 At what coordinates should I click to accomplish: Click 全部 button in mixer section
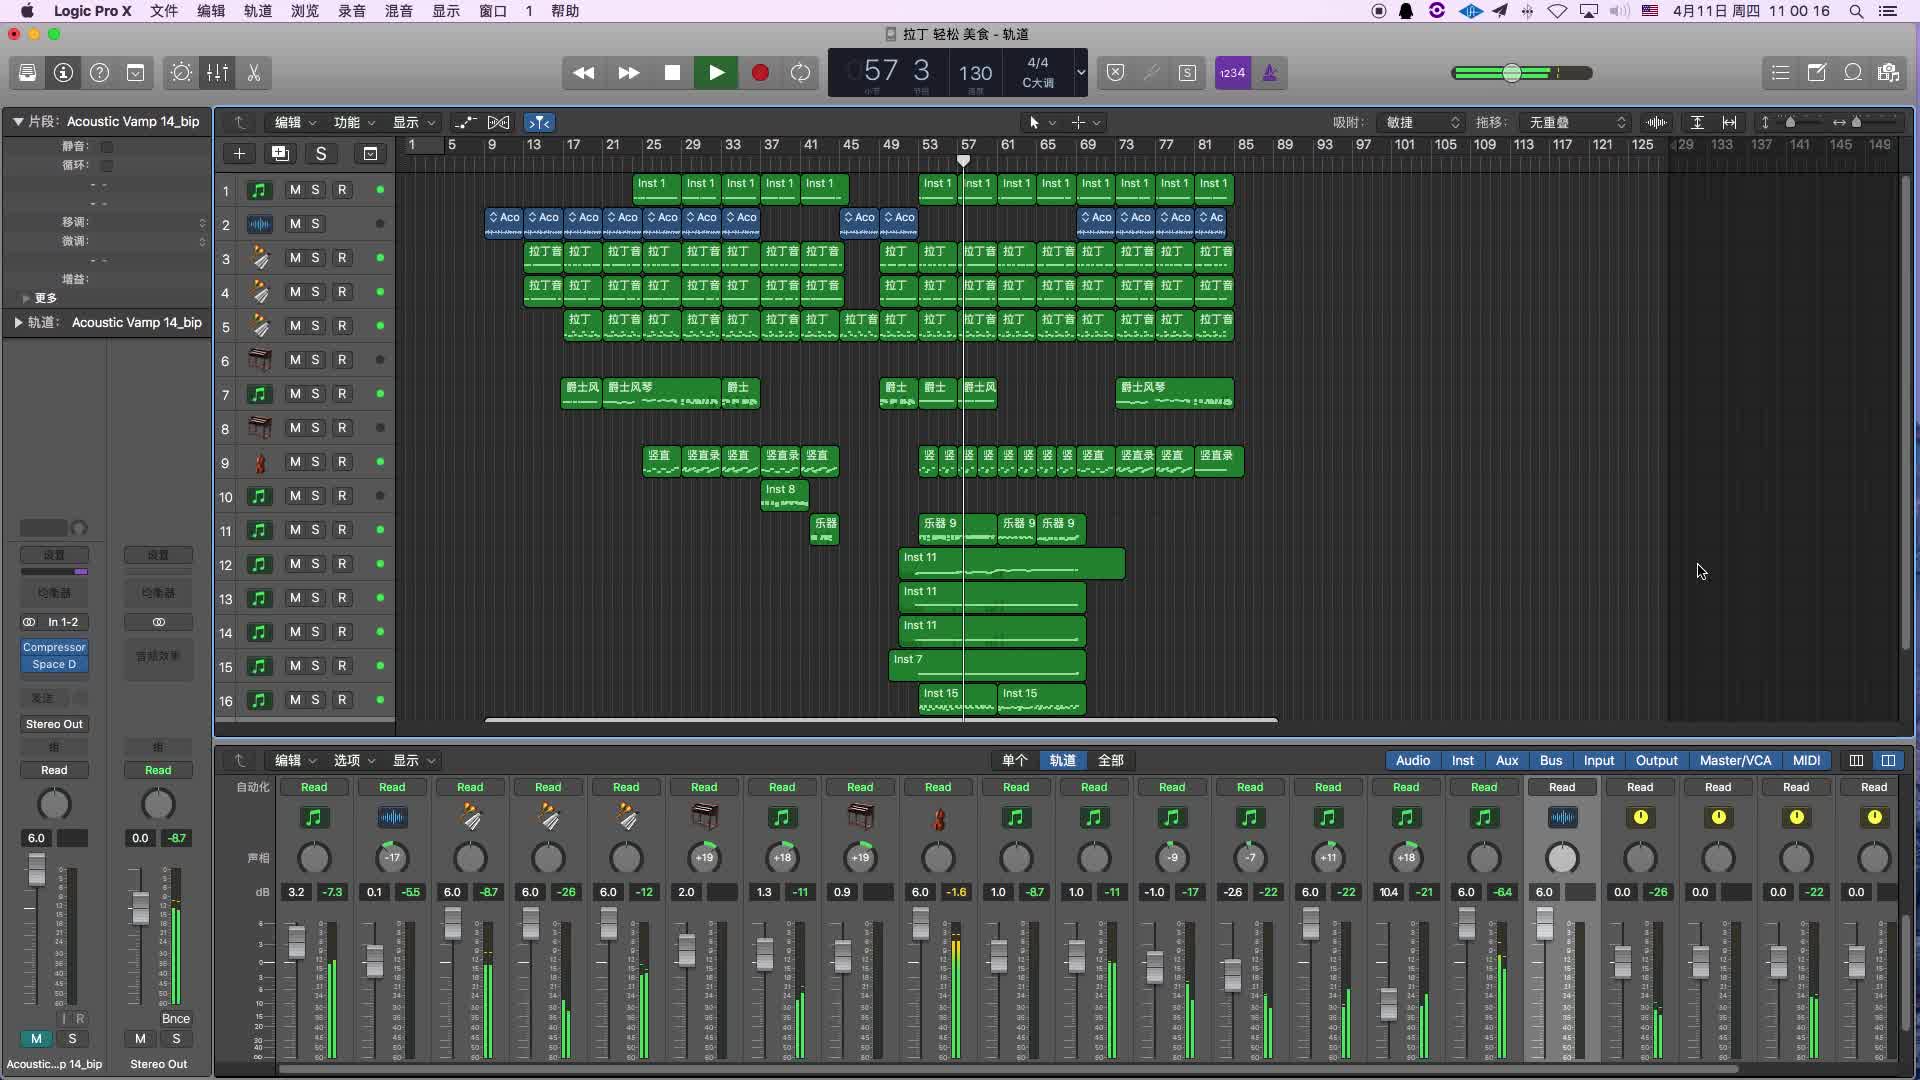[x=1108, y=760]
